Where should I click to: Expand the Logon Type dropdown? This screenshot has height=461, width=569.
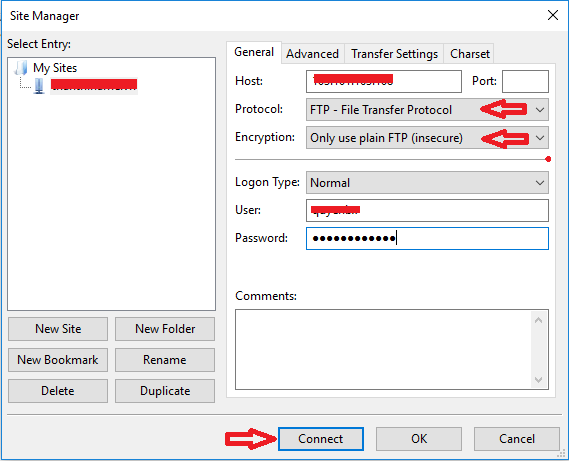tap(427, 183)
